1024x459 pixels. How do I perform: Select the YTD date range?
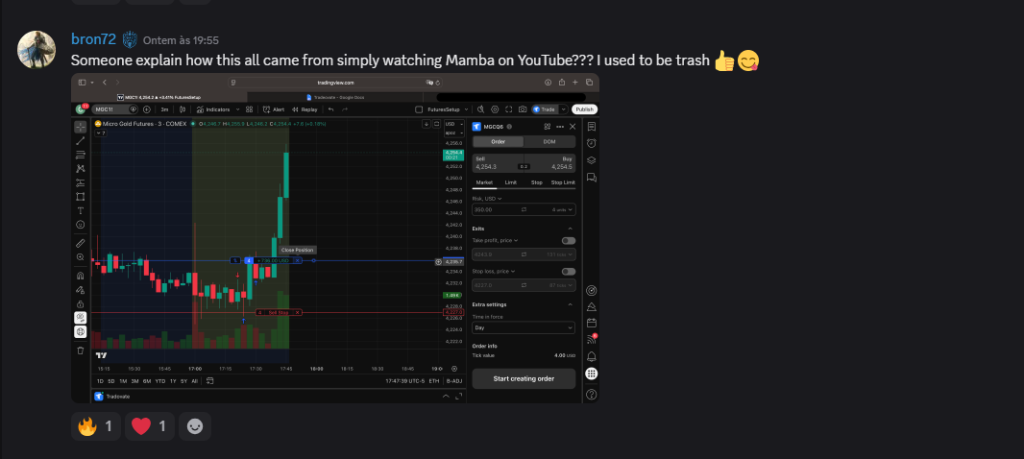click(160, 381)
